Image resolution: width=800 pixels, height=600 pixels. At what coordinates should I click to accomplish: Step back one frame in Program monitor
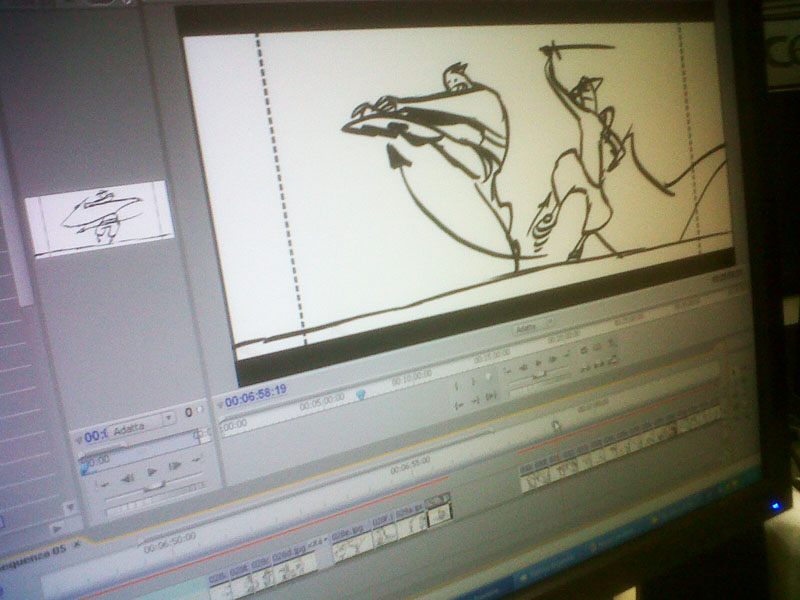[524, 367]
